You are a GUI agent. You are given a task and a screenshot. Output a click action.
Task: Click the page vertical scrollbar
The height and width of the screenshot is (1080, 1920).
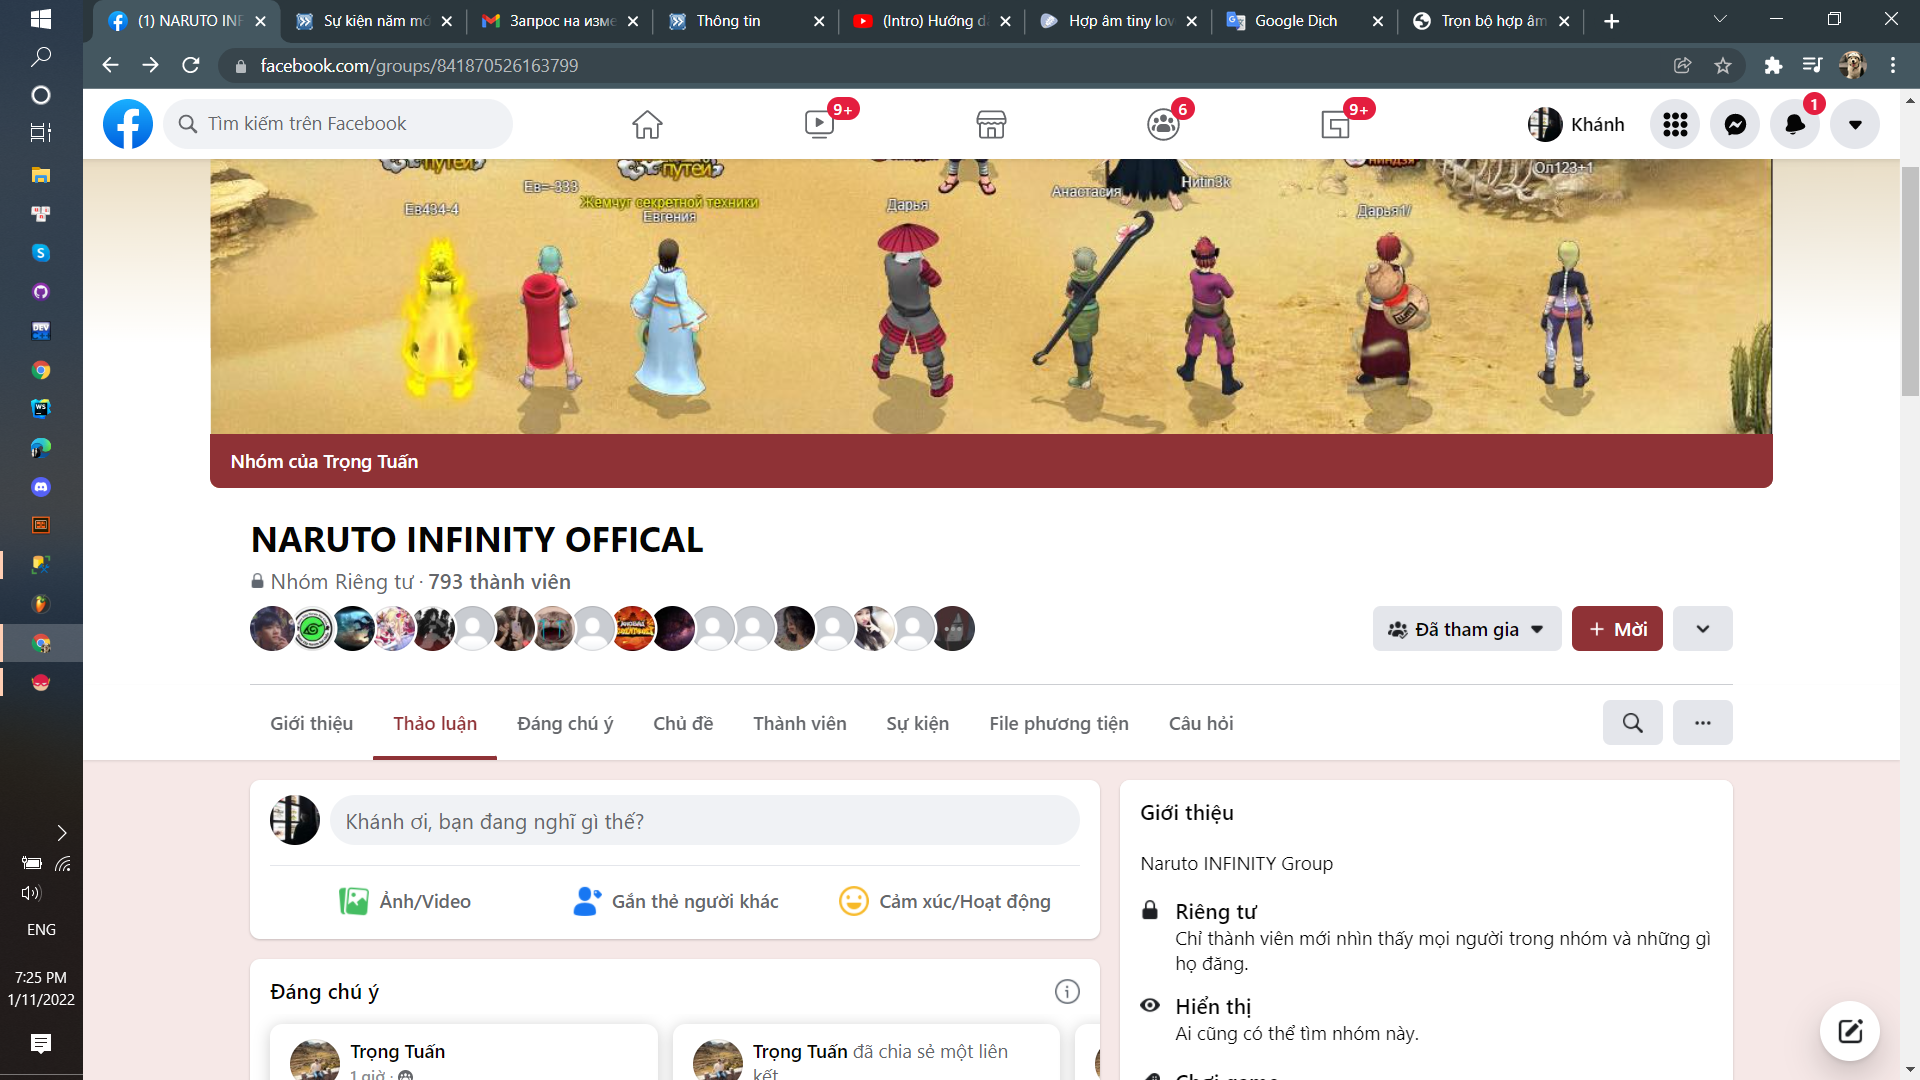(1910, 282)
